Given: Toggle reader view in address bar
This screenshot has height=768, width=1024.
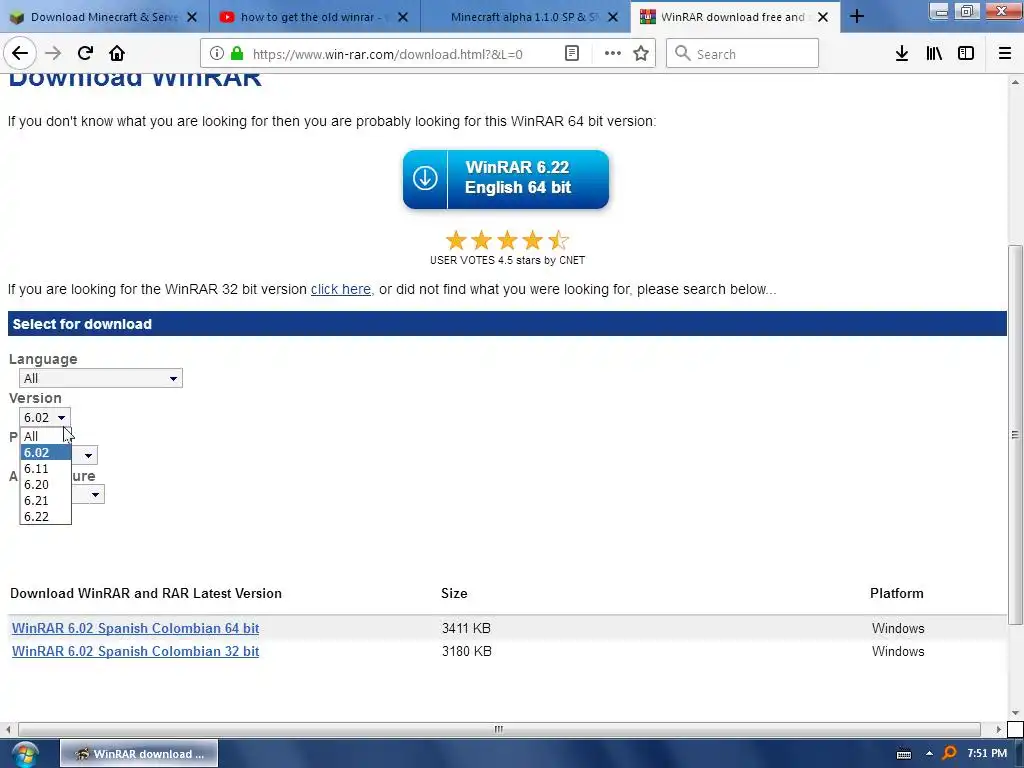Looking at the screenshot, I should [571, 54].
